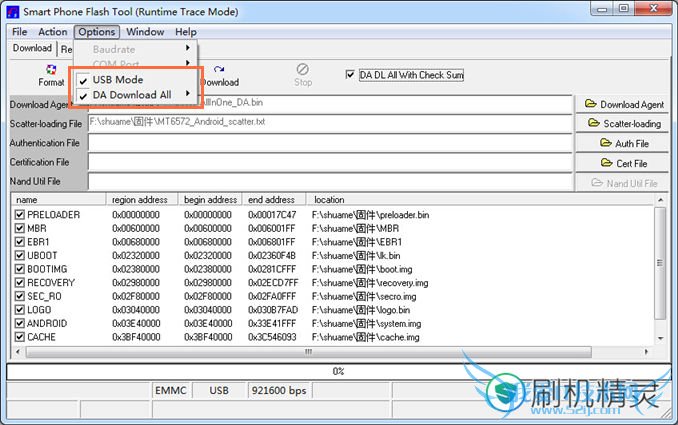Screen dimensions: 678x425
Task: Close the Options menu
Action: click(96, 32)
